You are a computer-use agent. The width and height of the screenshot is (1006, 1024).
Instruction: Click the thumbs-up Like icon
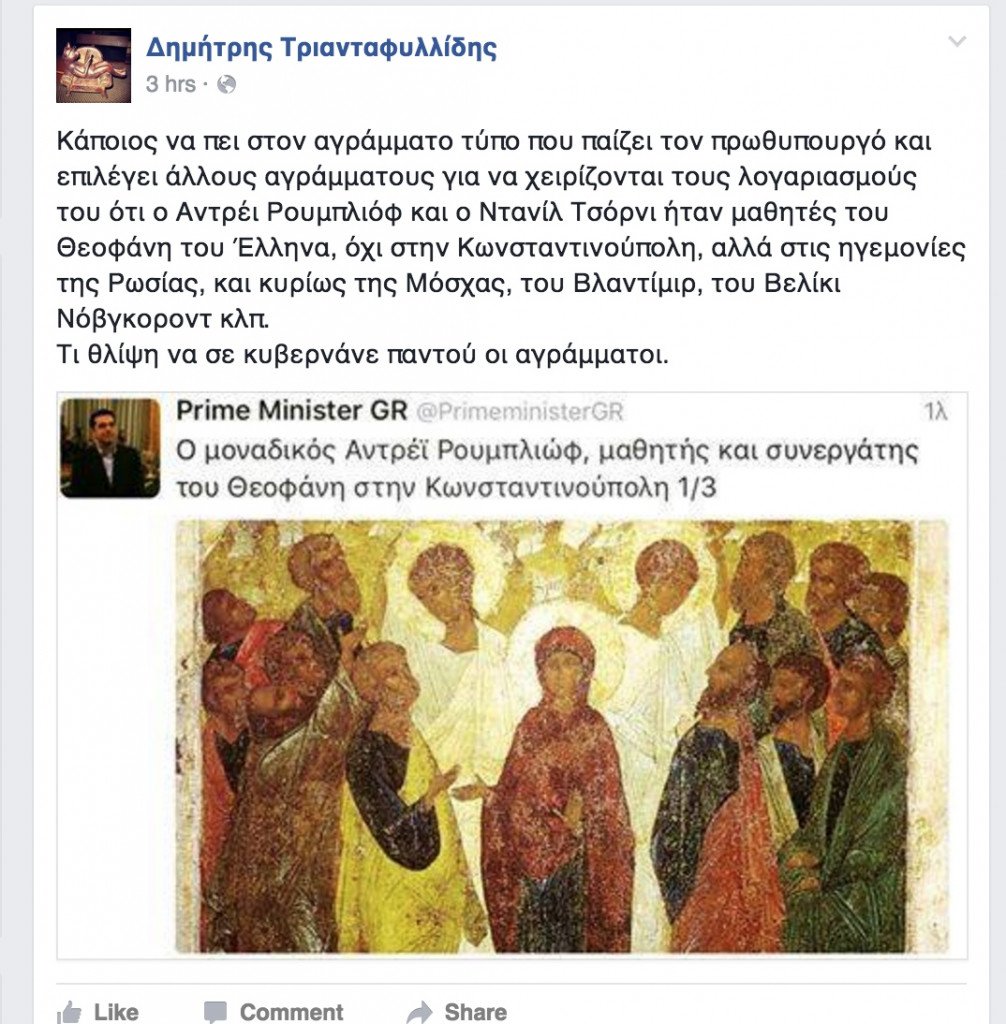69,1011
